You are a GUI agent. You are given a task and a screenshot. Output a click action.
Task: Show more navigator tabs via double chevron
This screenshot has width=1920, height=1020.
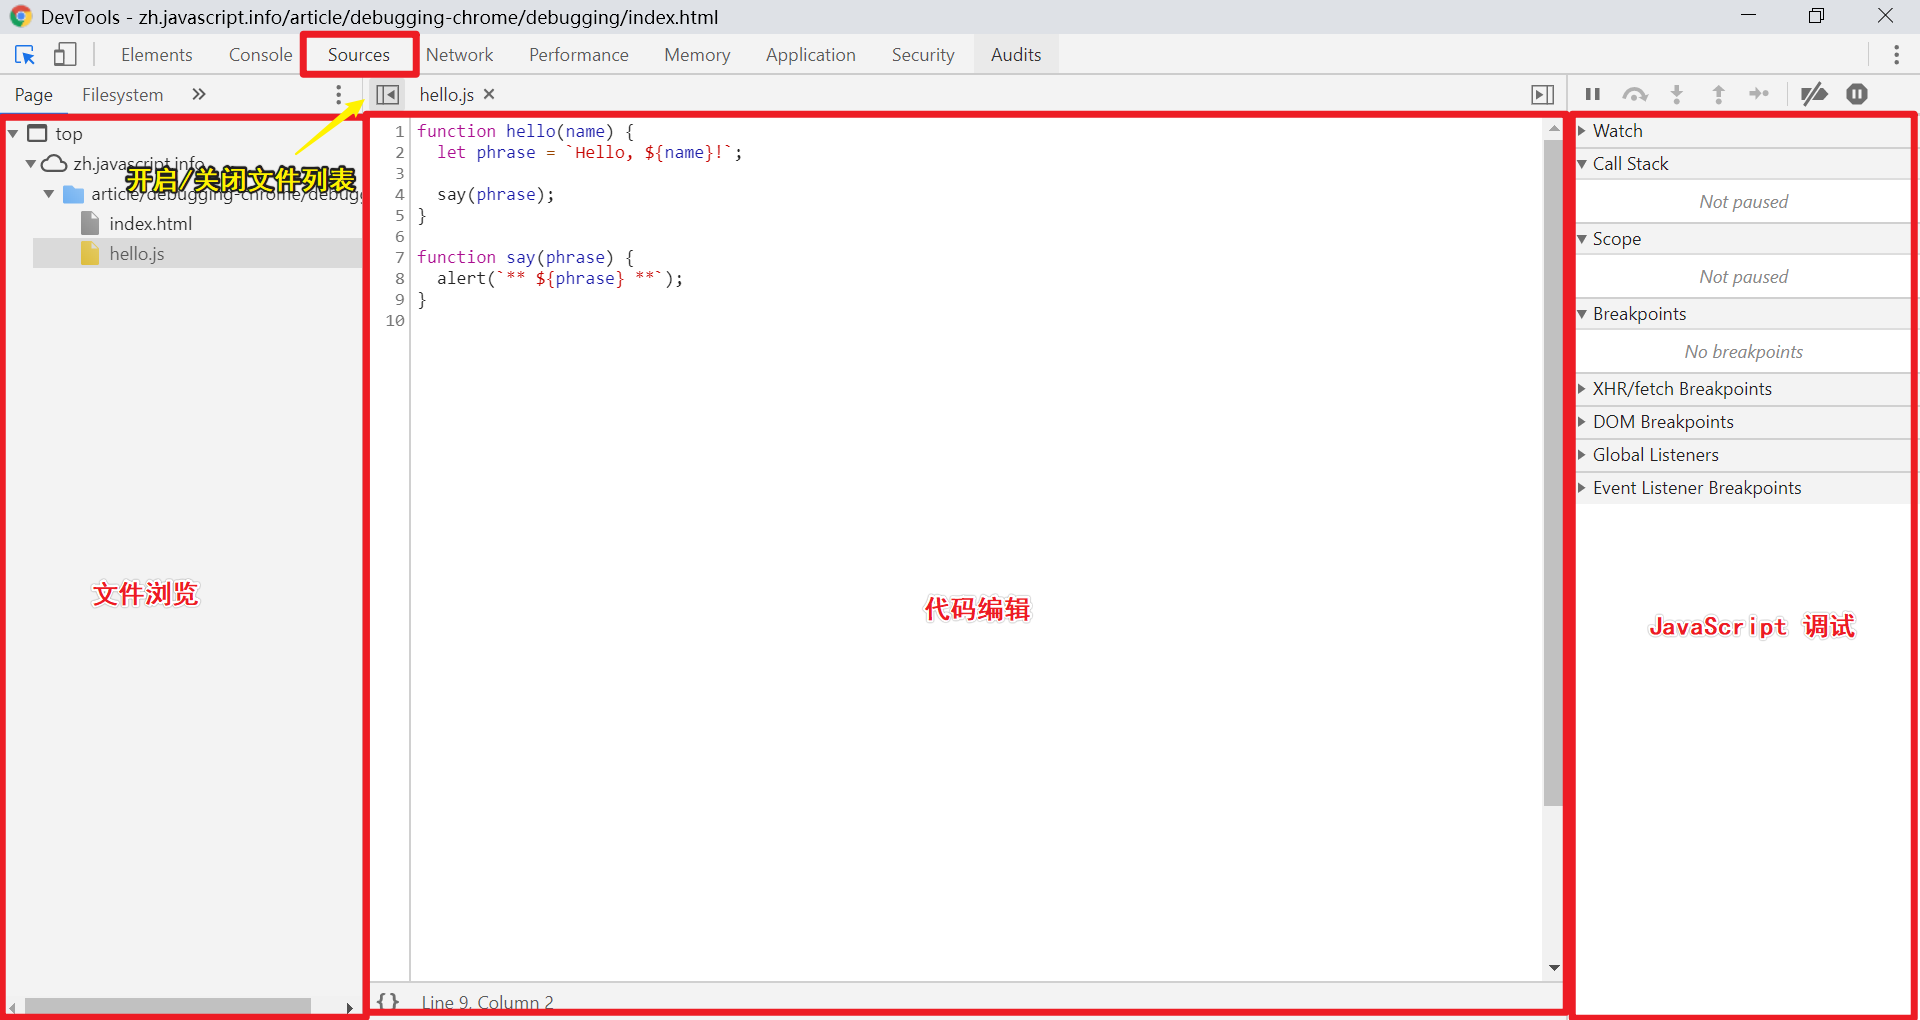(199, 94)
